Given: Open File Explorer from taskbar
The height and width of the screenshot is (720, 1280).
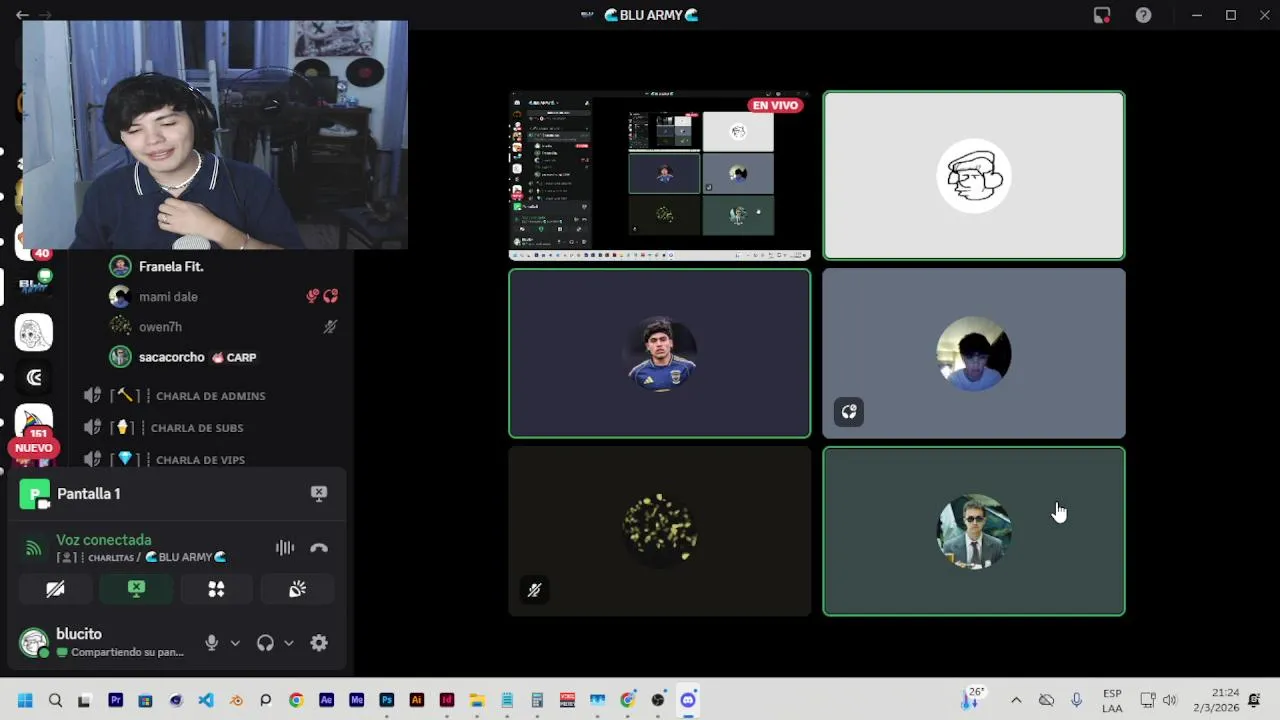Looking at the screenshot, I should tap(477, 700).
